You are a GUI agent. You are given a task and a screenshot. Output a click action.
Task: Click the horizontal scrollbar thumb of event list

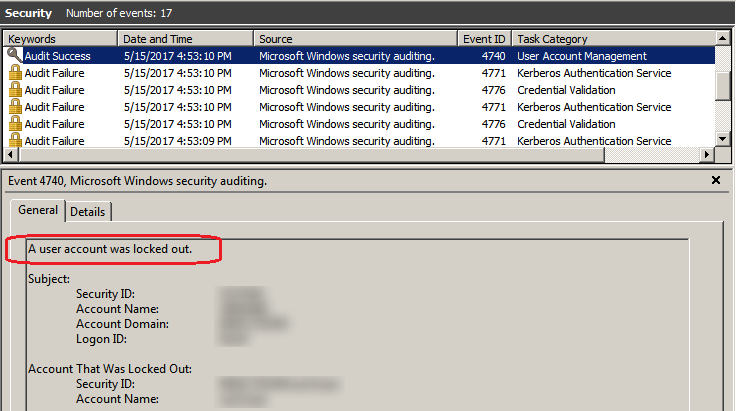tap(300, 155)
